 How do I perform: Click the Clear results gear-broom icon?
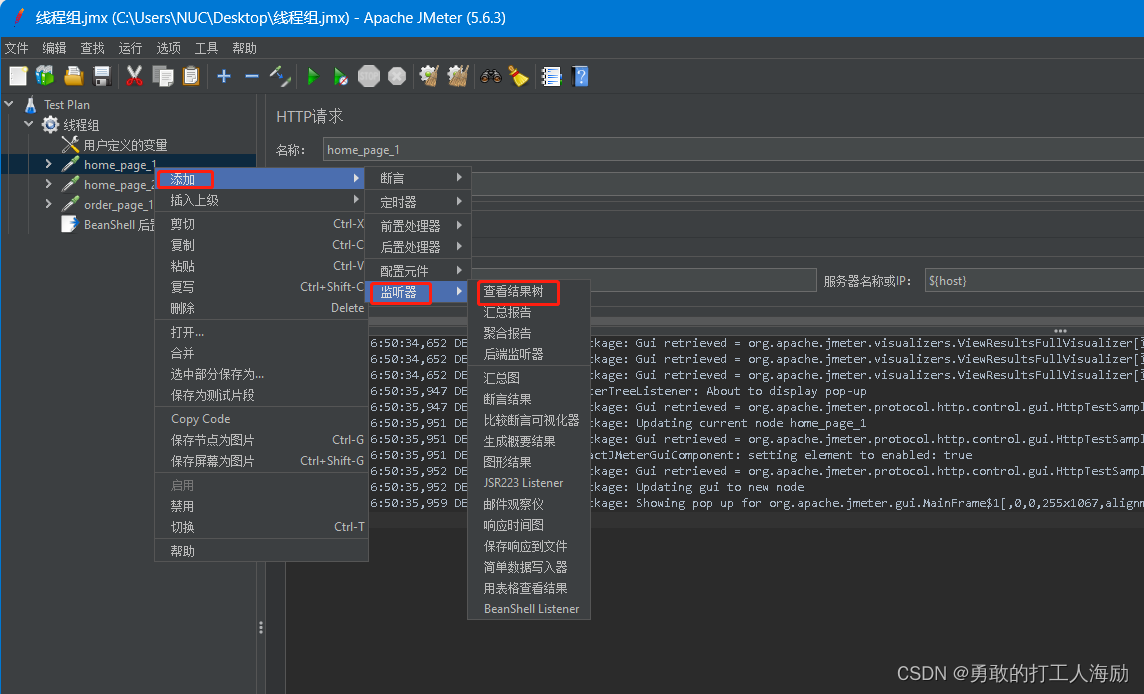(x=429, y=76)
